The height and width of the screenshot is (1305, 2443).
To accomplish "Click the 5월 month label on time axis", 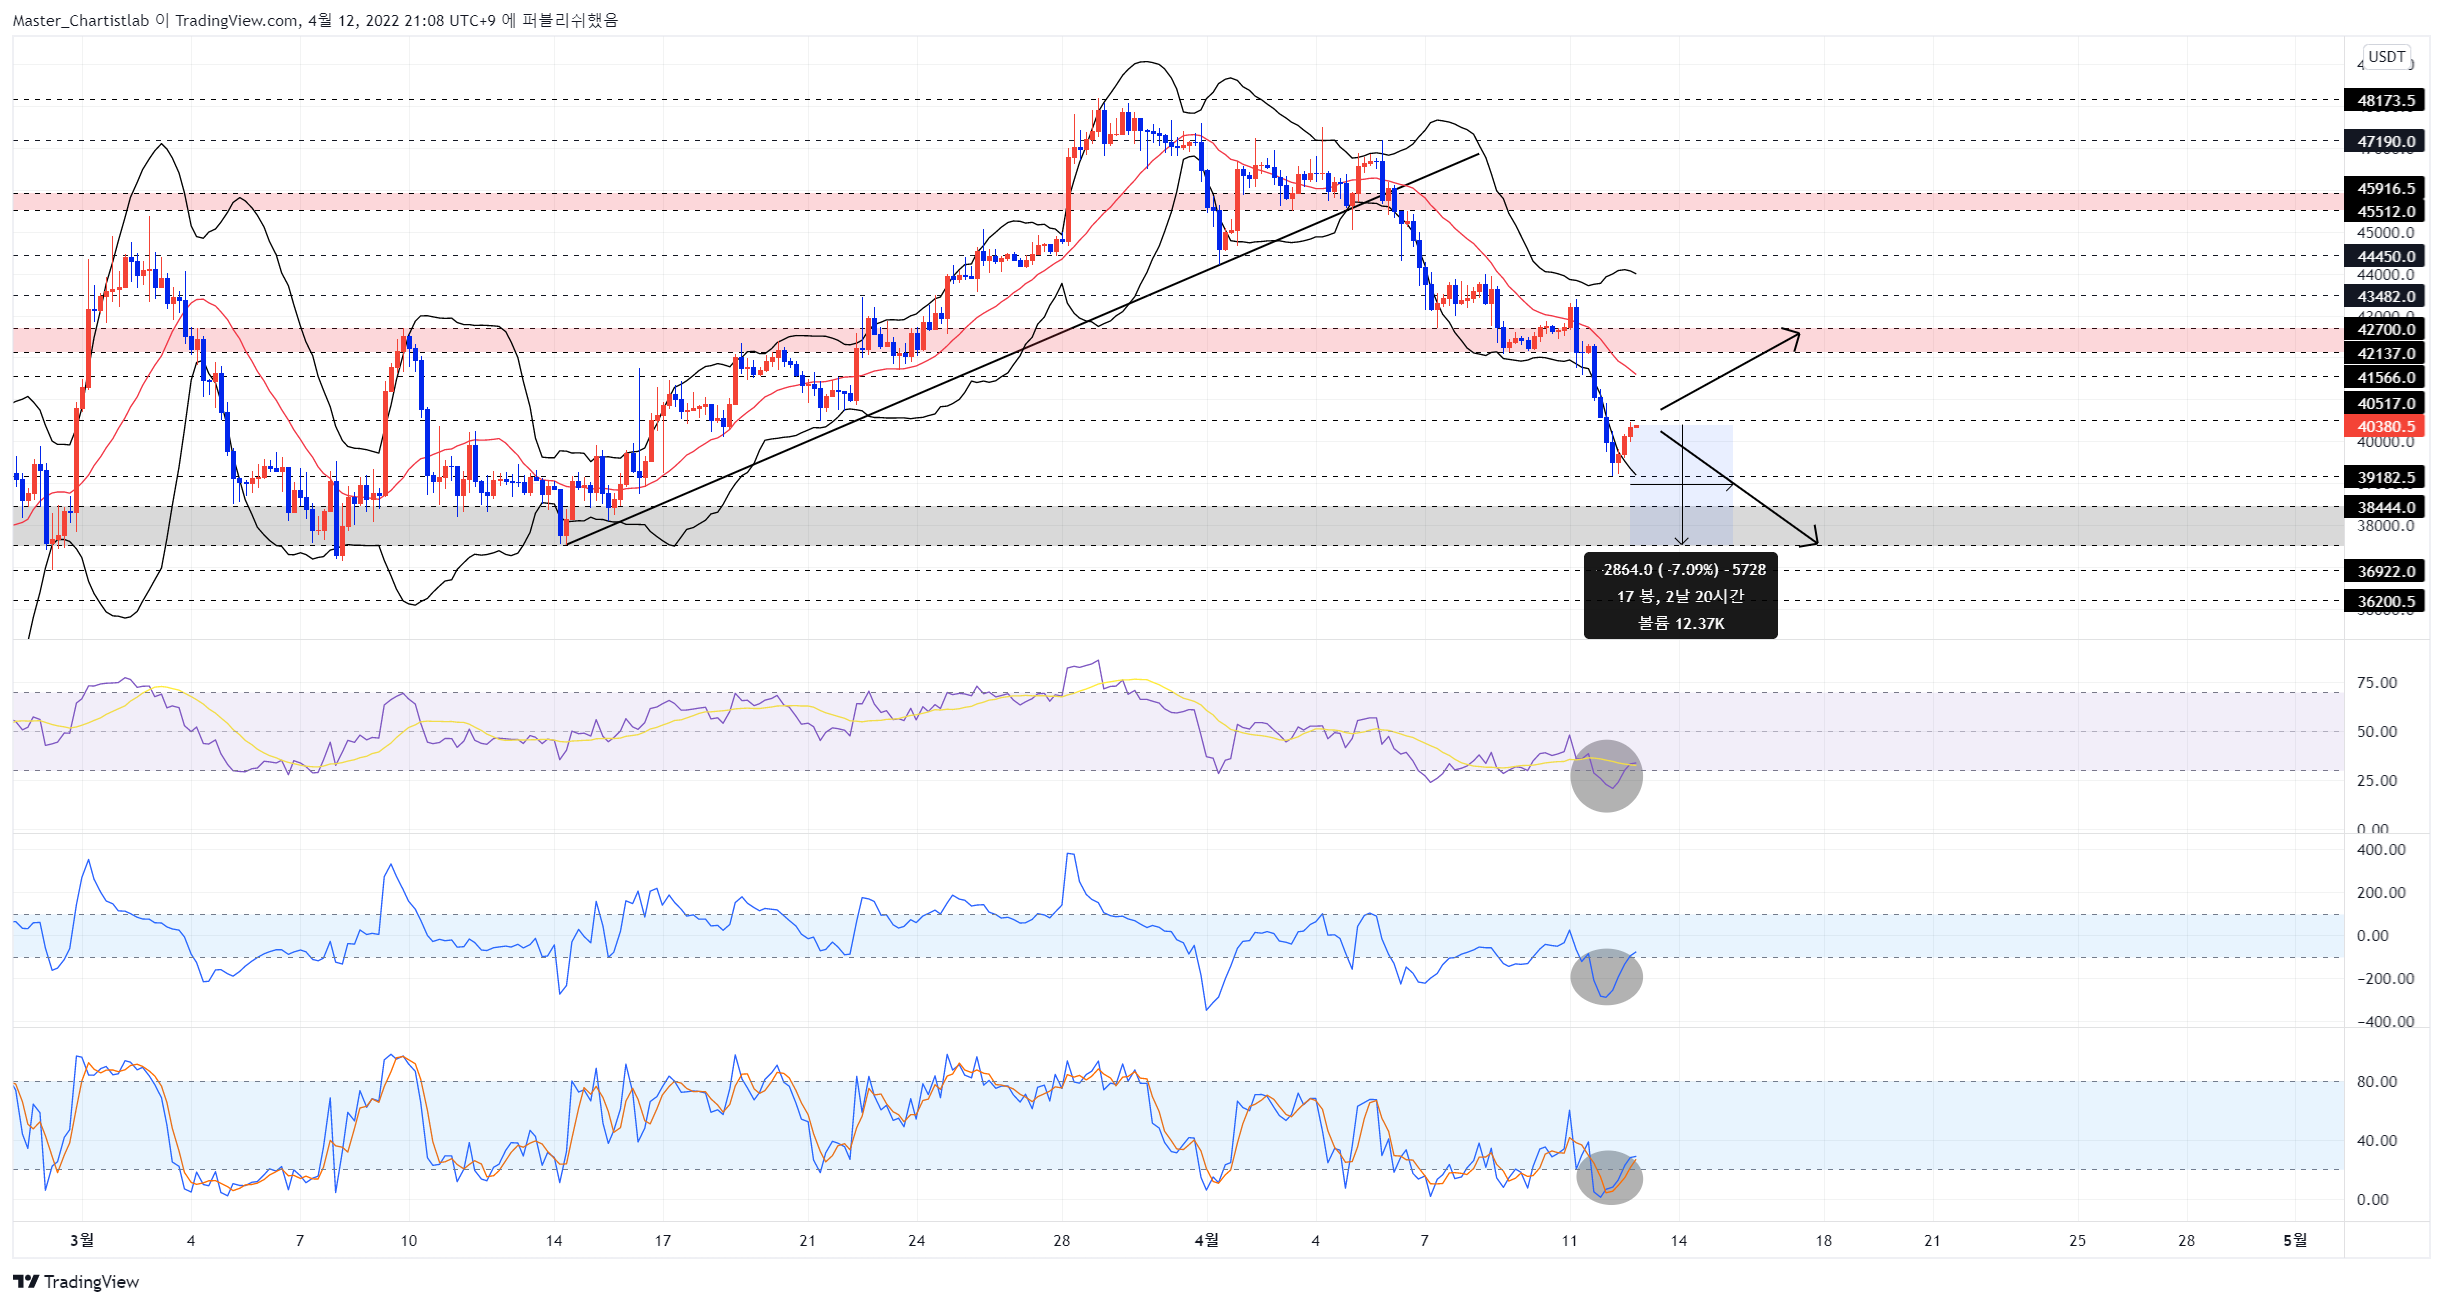I will point(2295,1240).
